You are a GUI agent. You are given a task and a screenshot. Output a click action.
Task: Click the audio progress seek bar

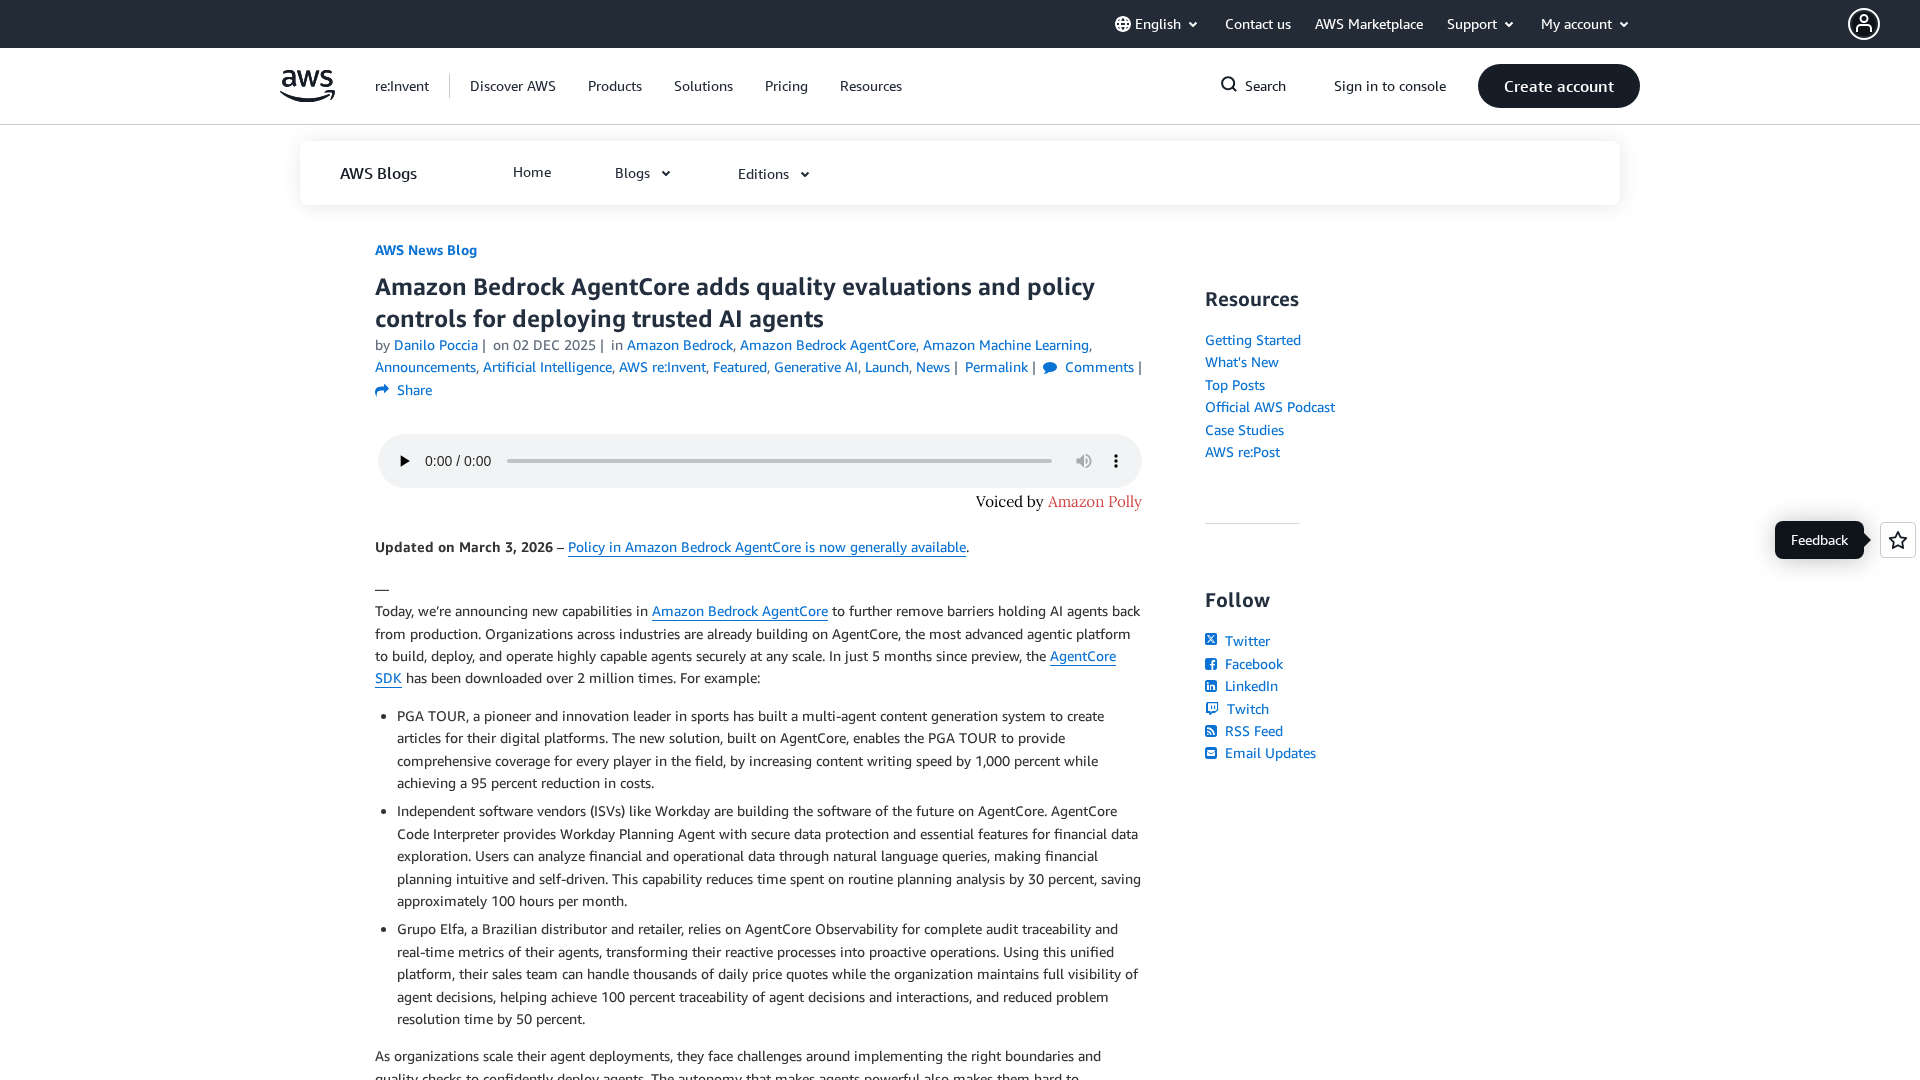778,461
